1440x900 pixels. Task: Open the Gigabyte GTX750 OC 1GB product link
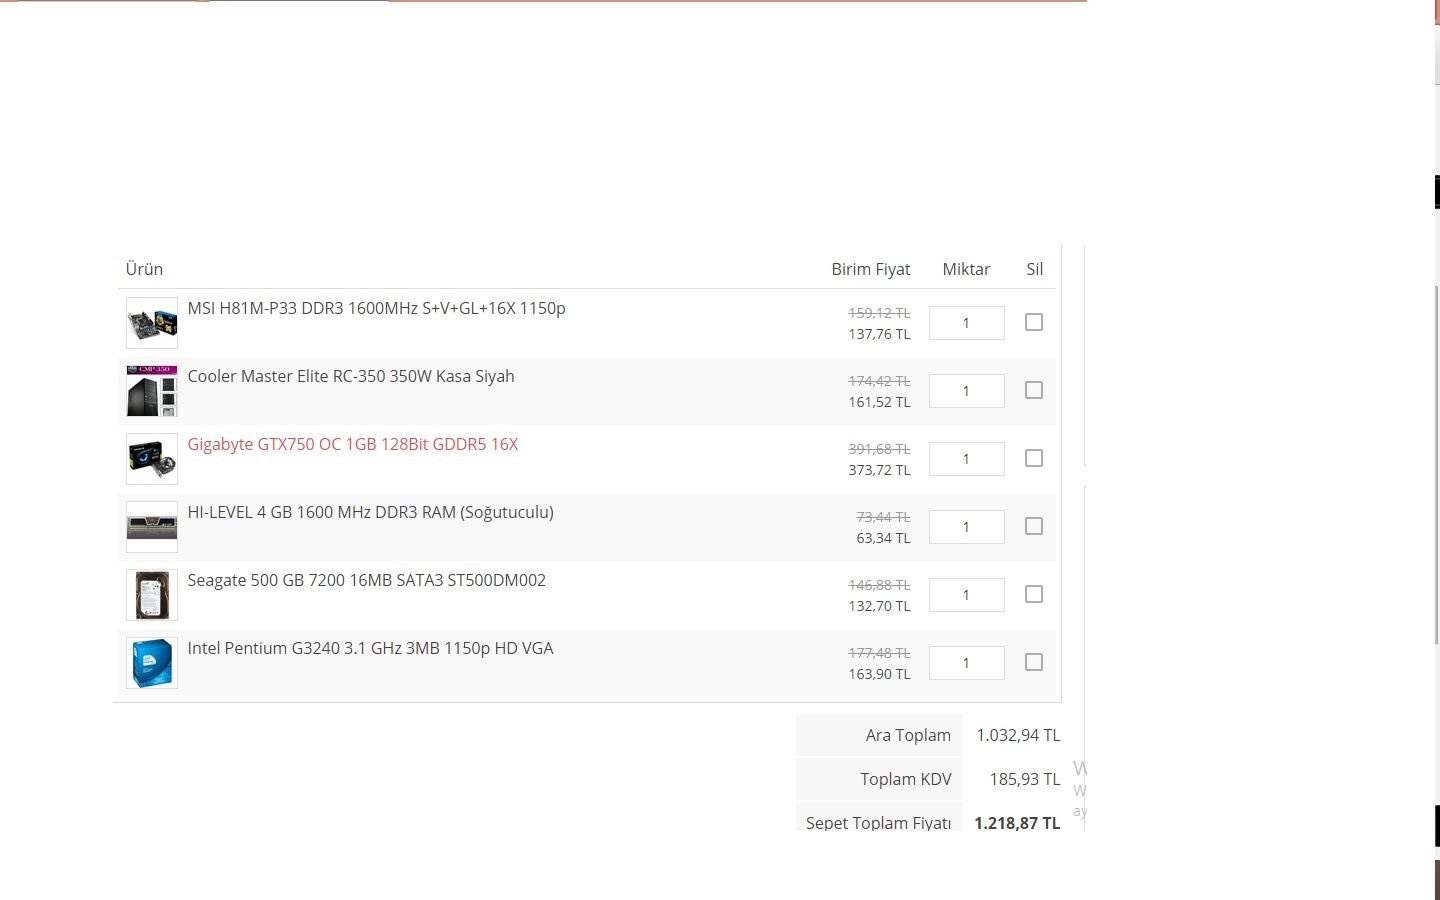click(x=353, y=444)
